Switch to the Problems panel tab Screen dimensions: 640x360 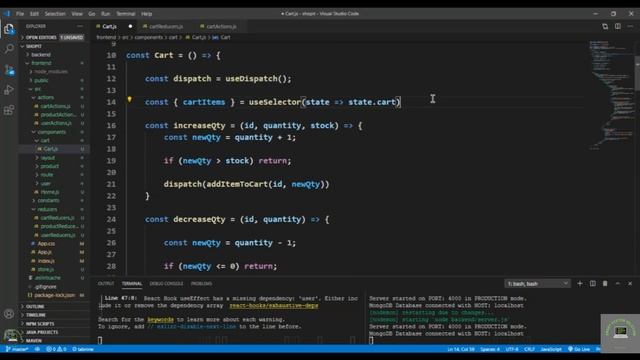201,283
